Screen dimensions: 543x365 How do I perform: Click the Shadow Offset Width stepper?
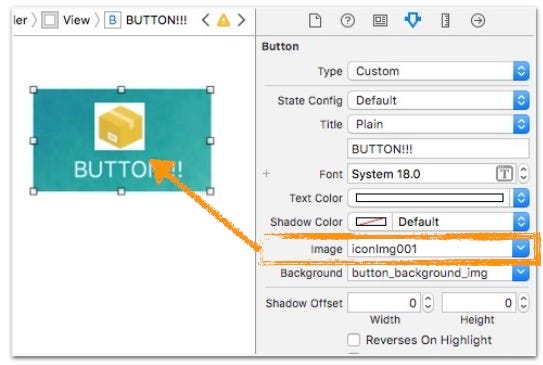pyautogui.click(x=428, y=303)
